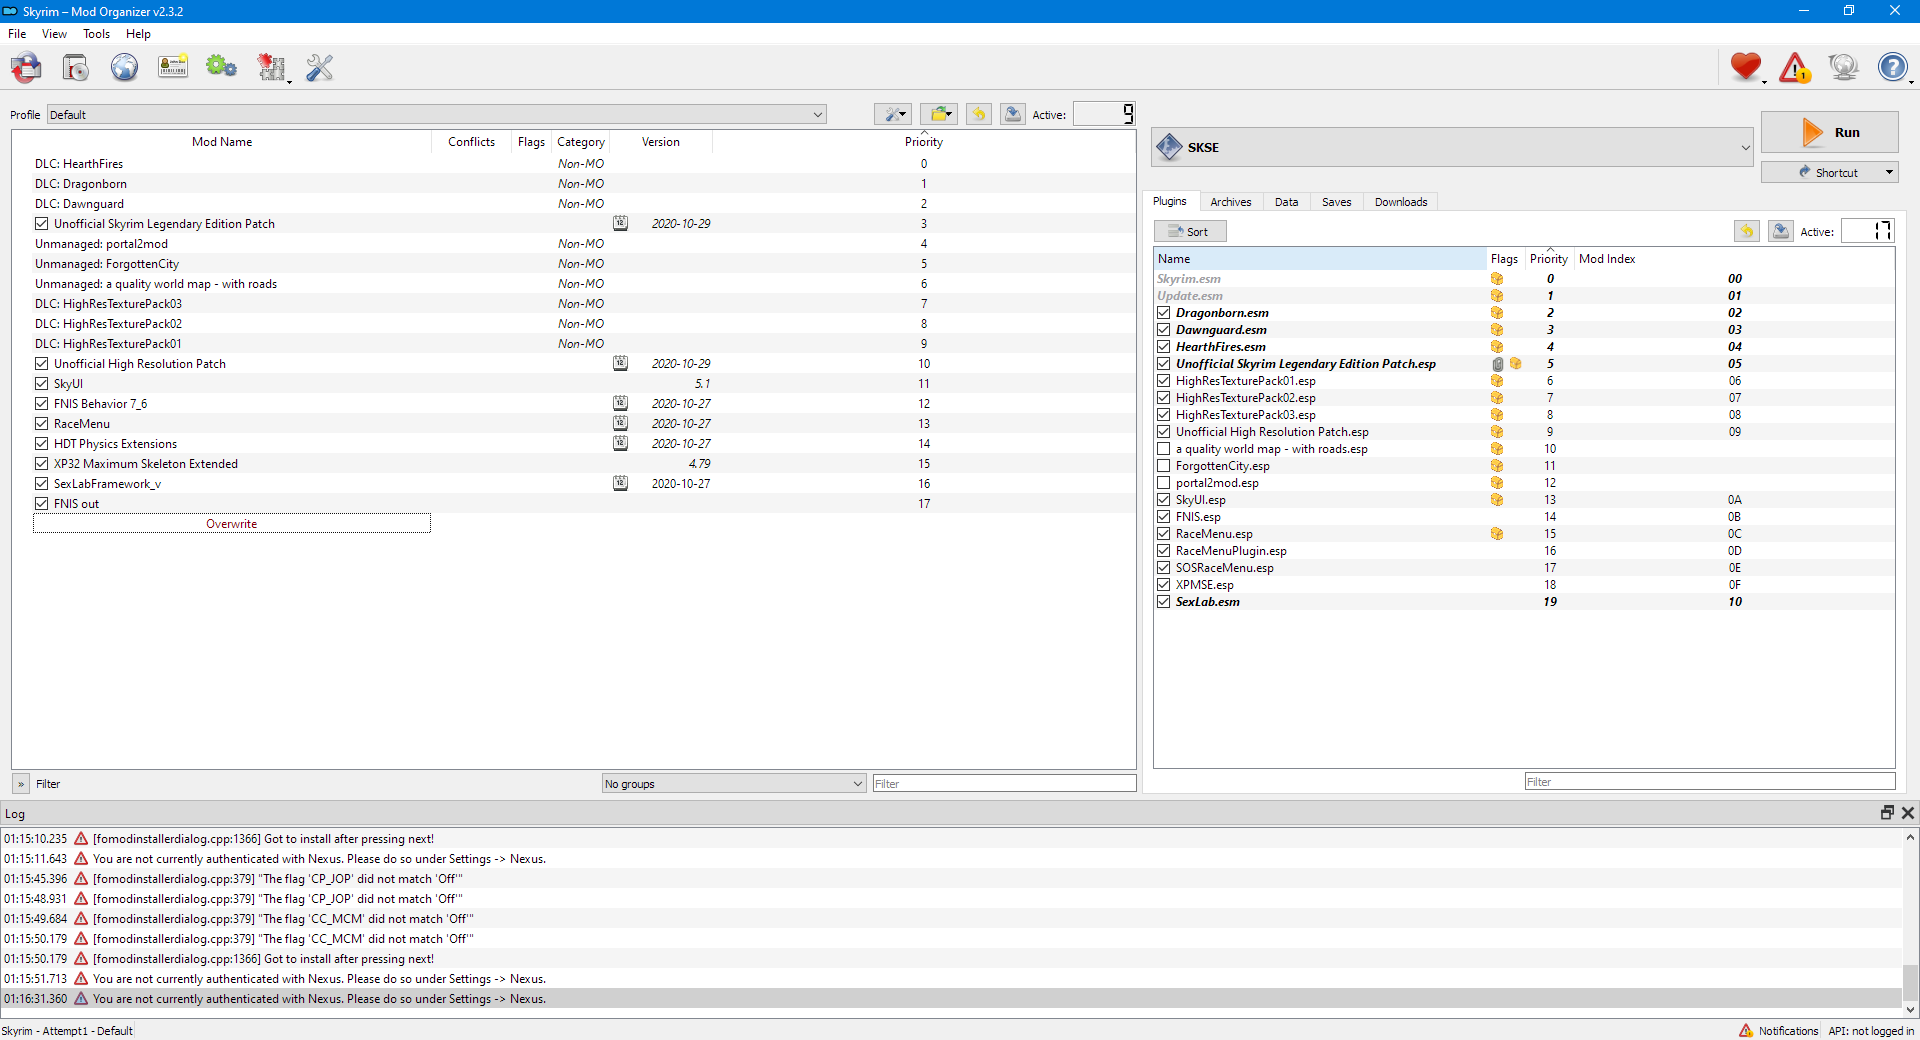The height and width of the screenshot is (1040, 1920).
Task: Click the plugin list Filter input field
Action: pos(1709,782)
